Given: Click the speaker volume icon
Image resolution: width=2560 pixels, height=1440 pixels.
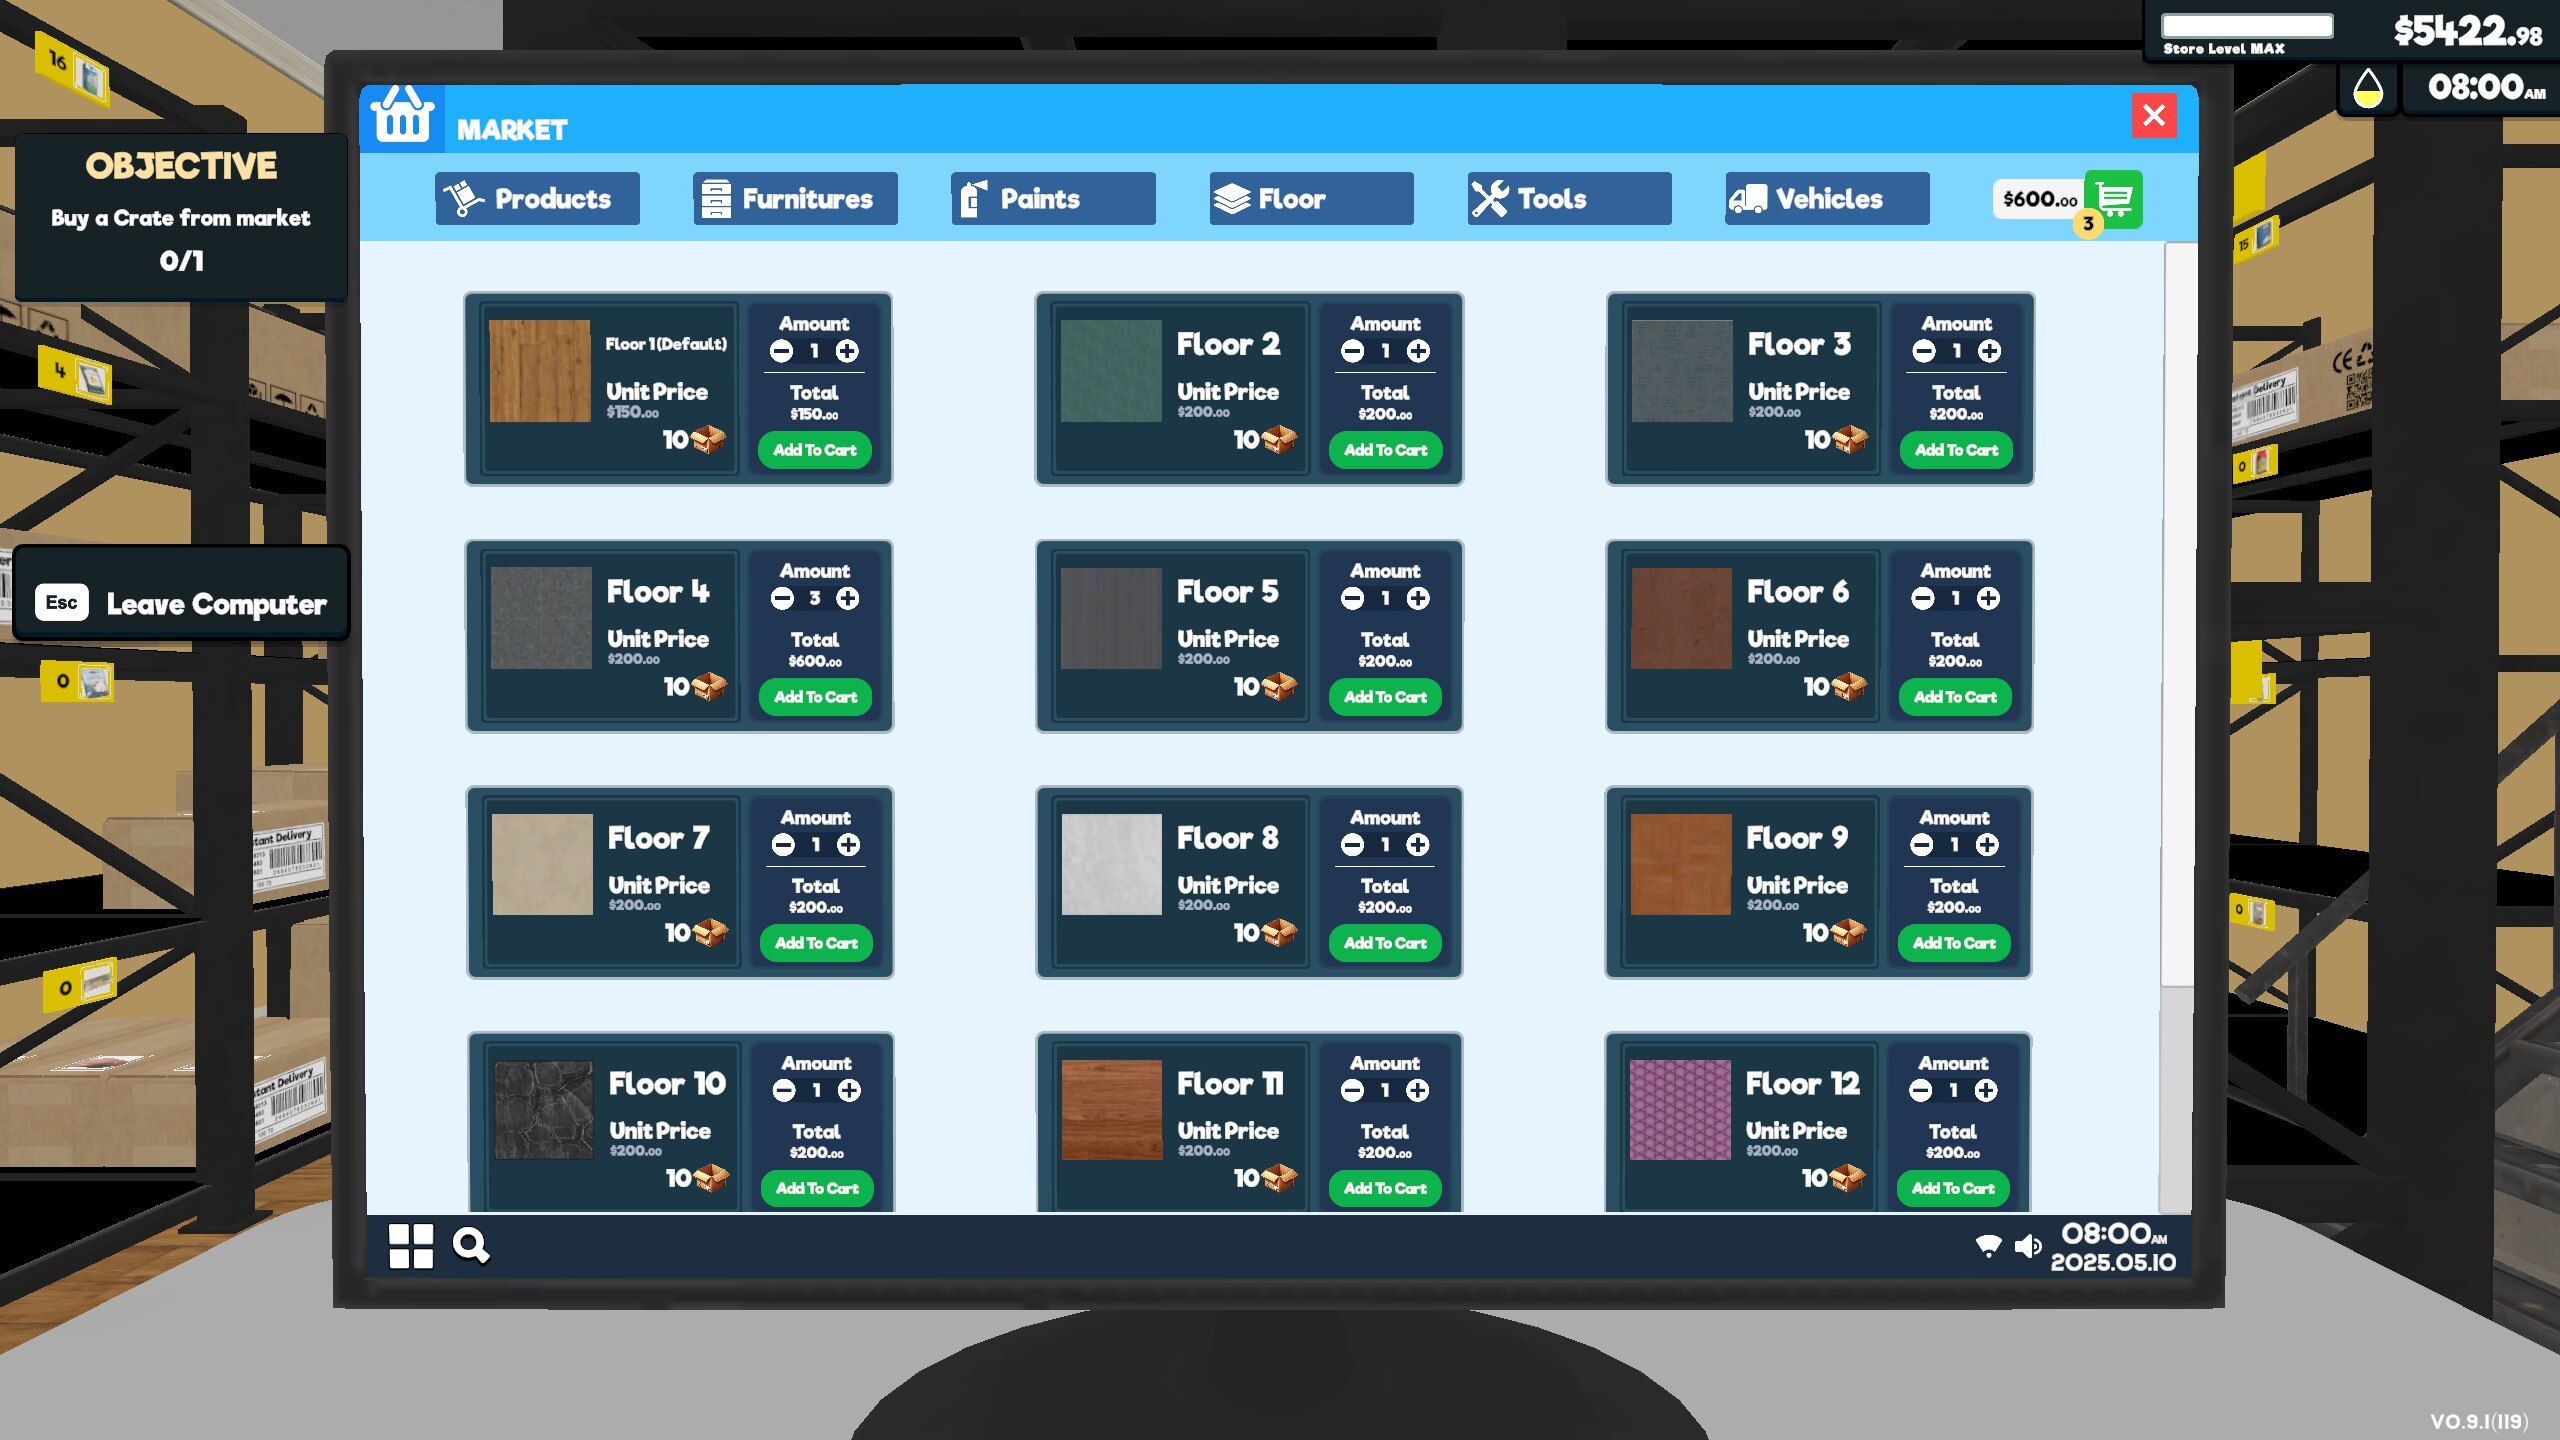Looking at the screenshot, I should (2028, 1246).
